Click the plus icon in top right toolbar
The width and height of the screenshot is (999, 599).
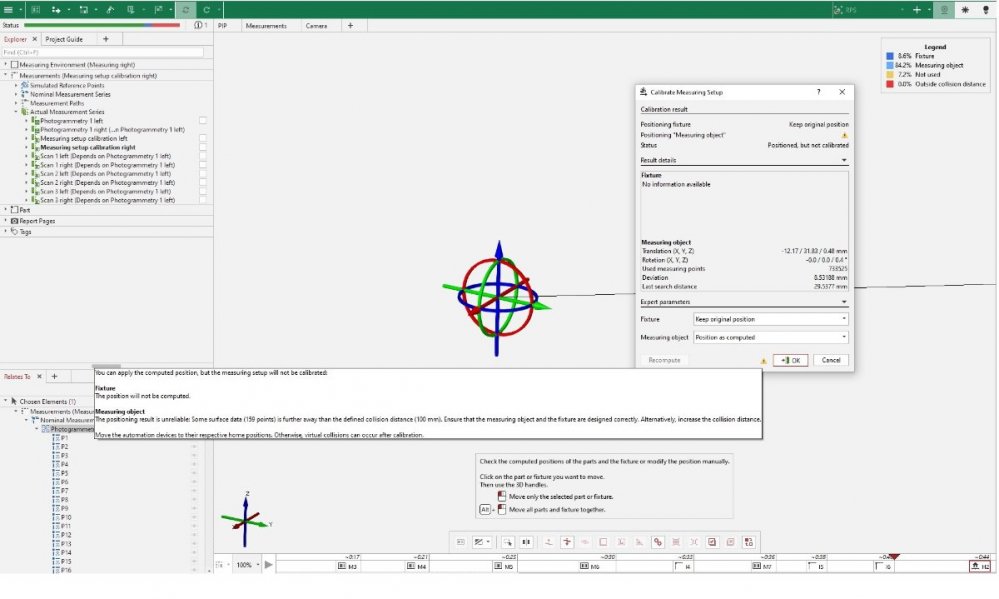916,9
